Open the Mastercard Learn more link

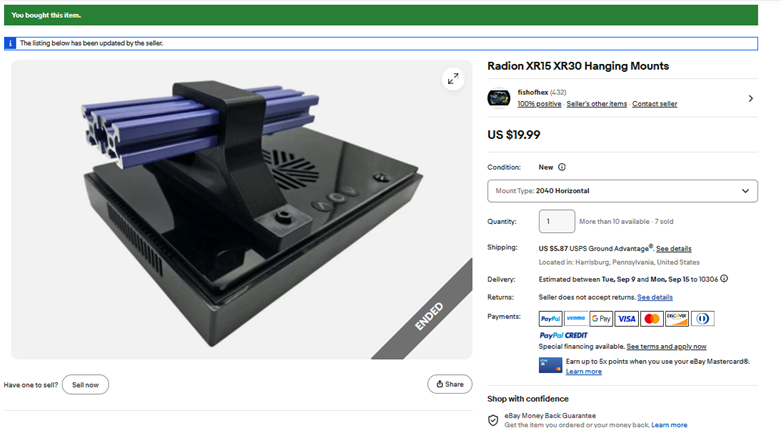(584, 372)
